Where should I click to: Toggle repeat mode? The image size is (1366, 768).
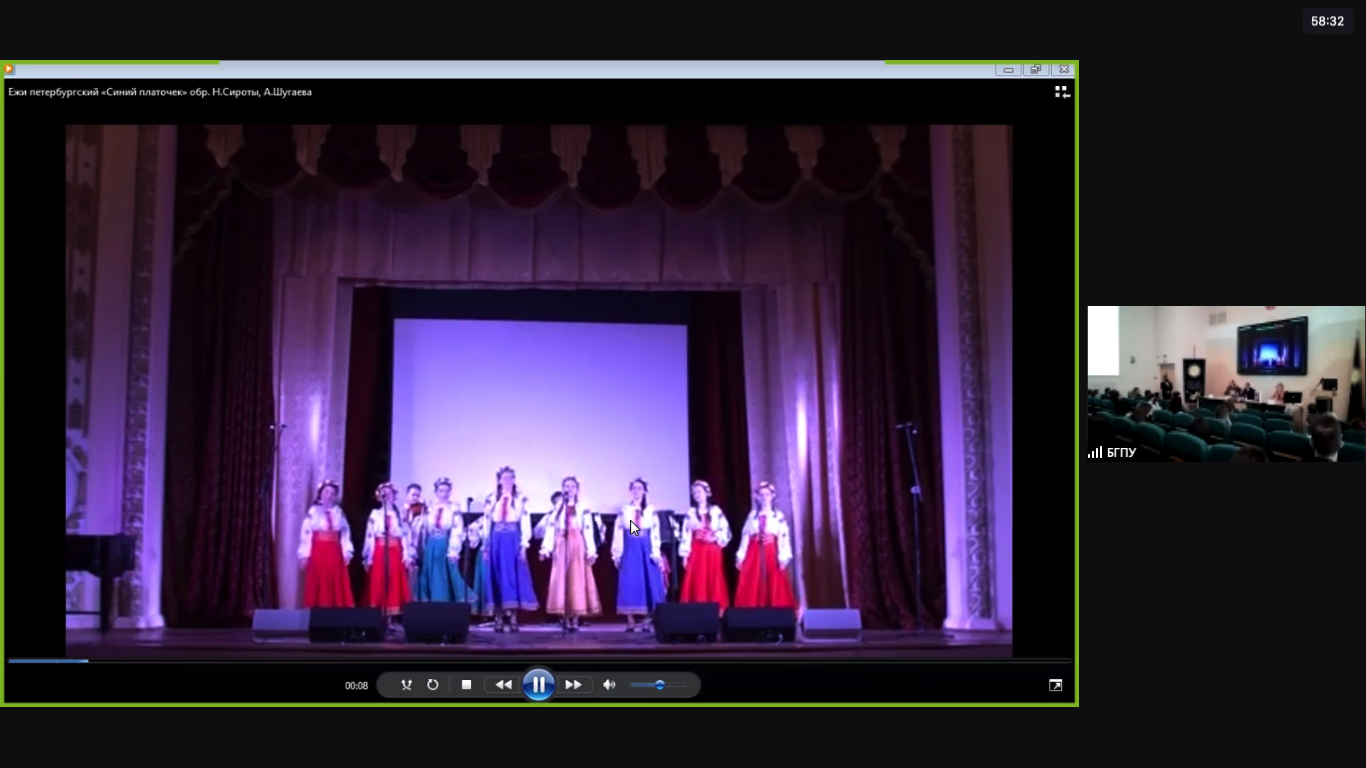[433, 685]
